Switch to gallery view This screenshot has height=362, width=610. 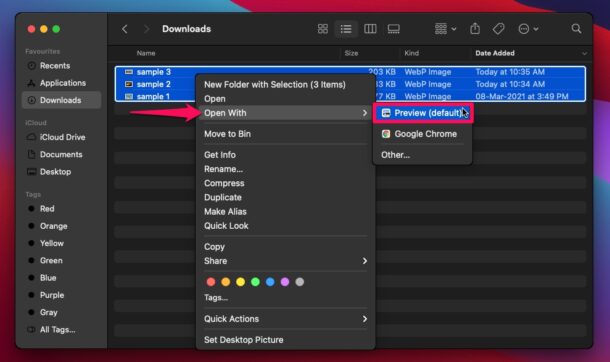tap(394, 29)
